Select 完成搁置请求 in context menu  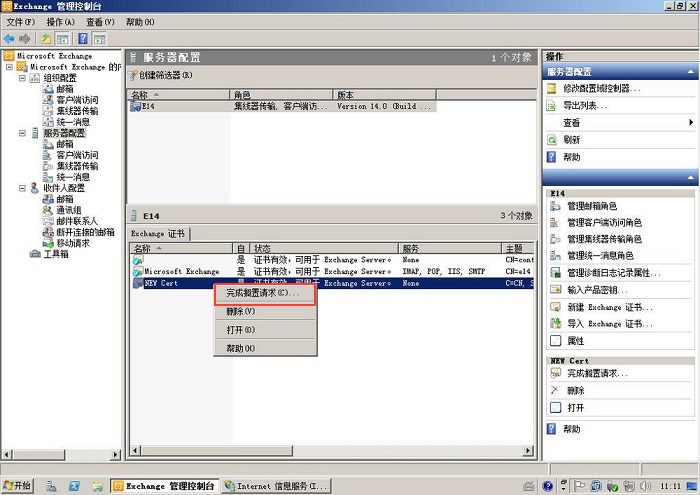262,293
